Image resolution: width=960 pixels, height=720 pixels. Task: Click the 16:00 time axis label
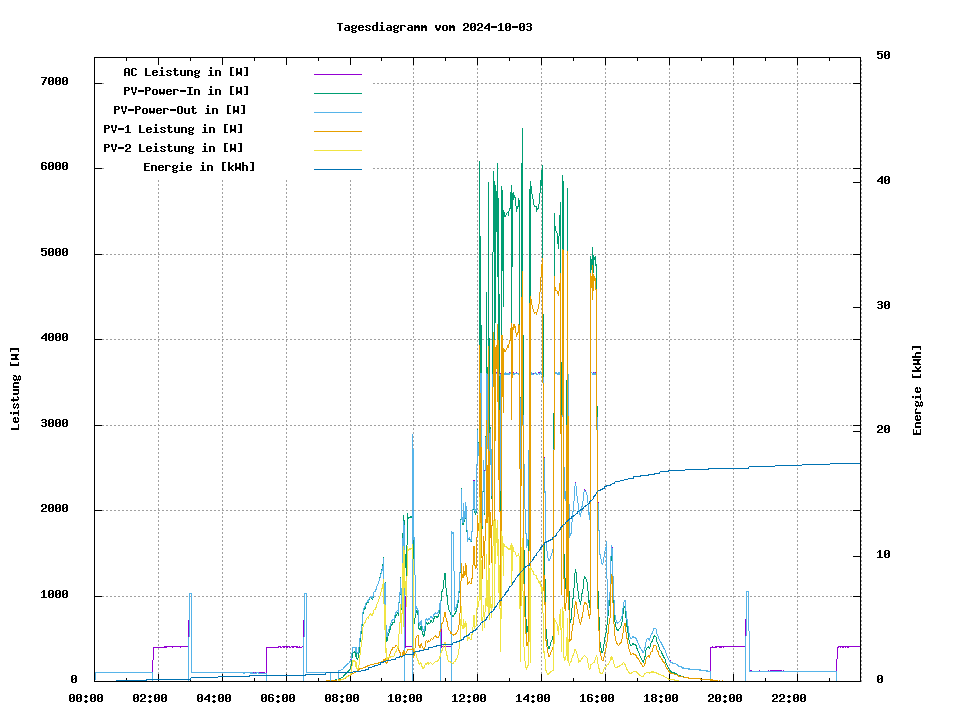coord(597,698)
